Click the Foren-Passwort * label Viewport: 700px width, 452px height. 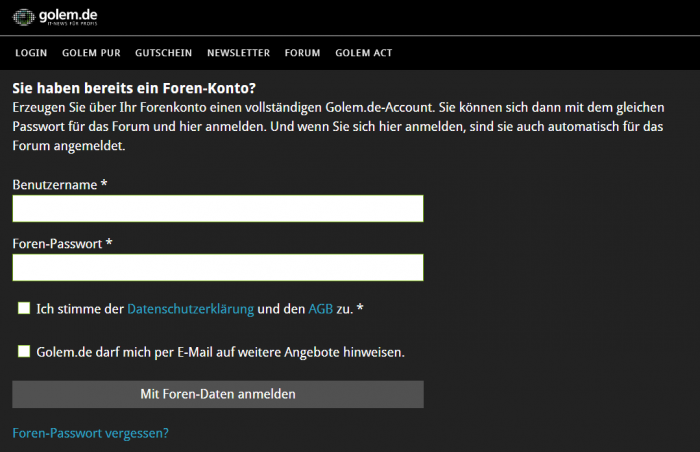[62, 244]
